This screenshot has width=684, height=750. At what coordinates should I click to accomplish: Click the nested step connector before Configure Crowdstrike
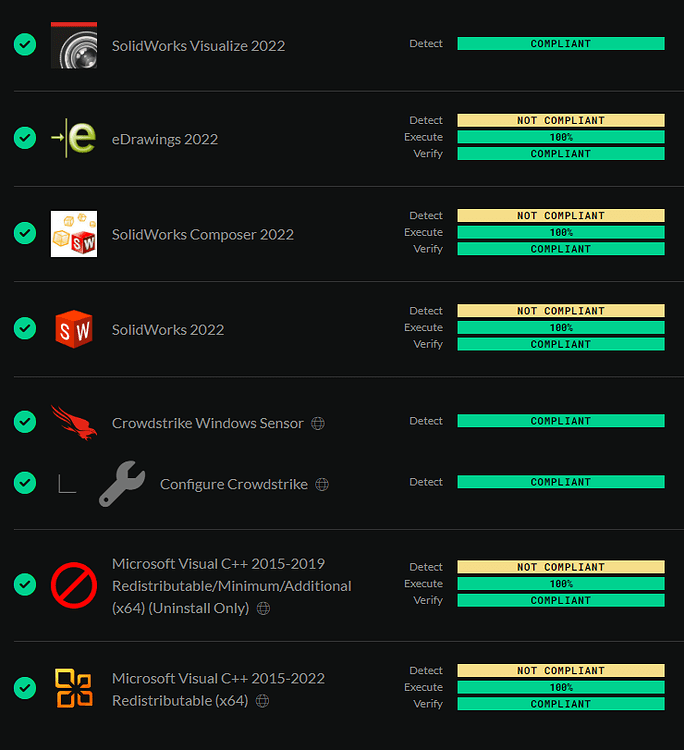[67, 484]
